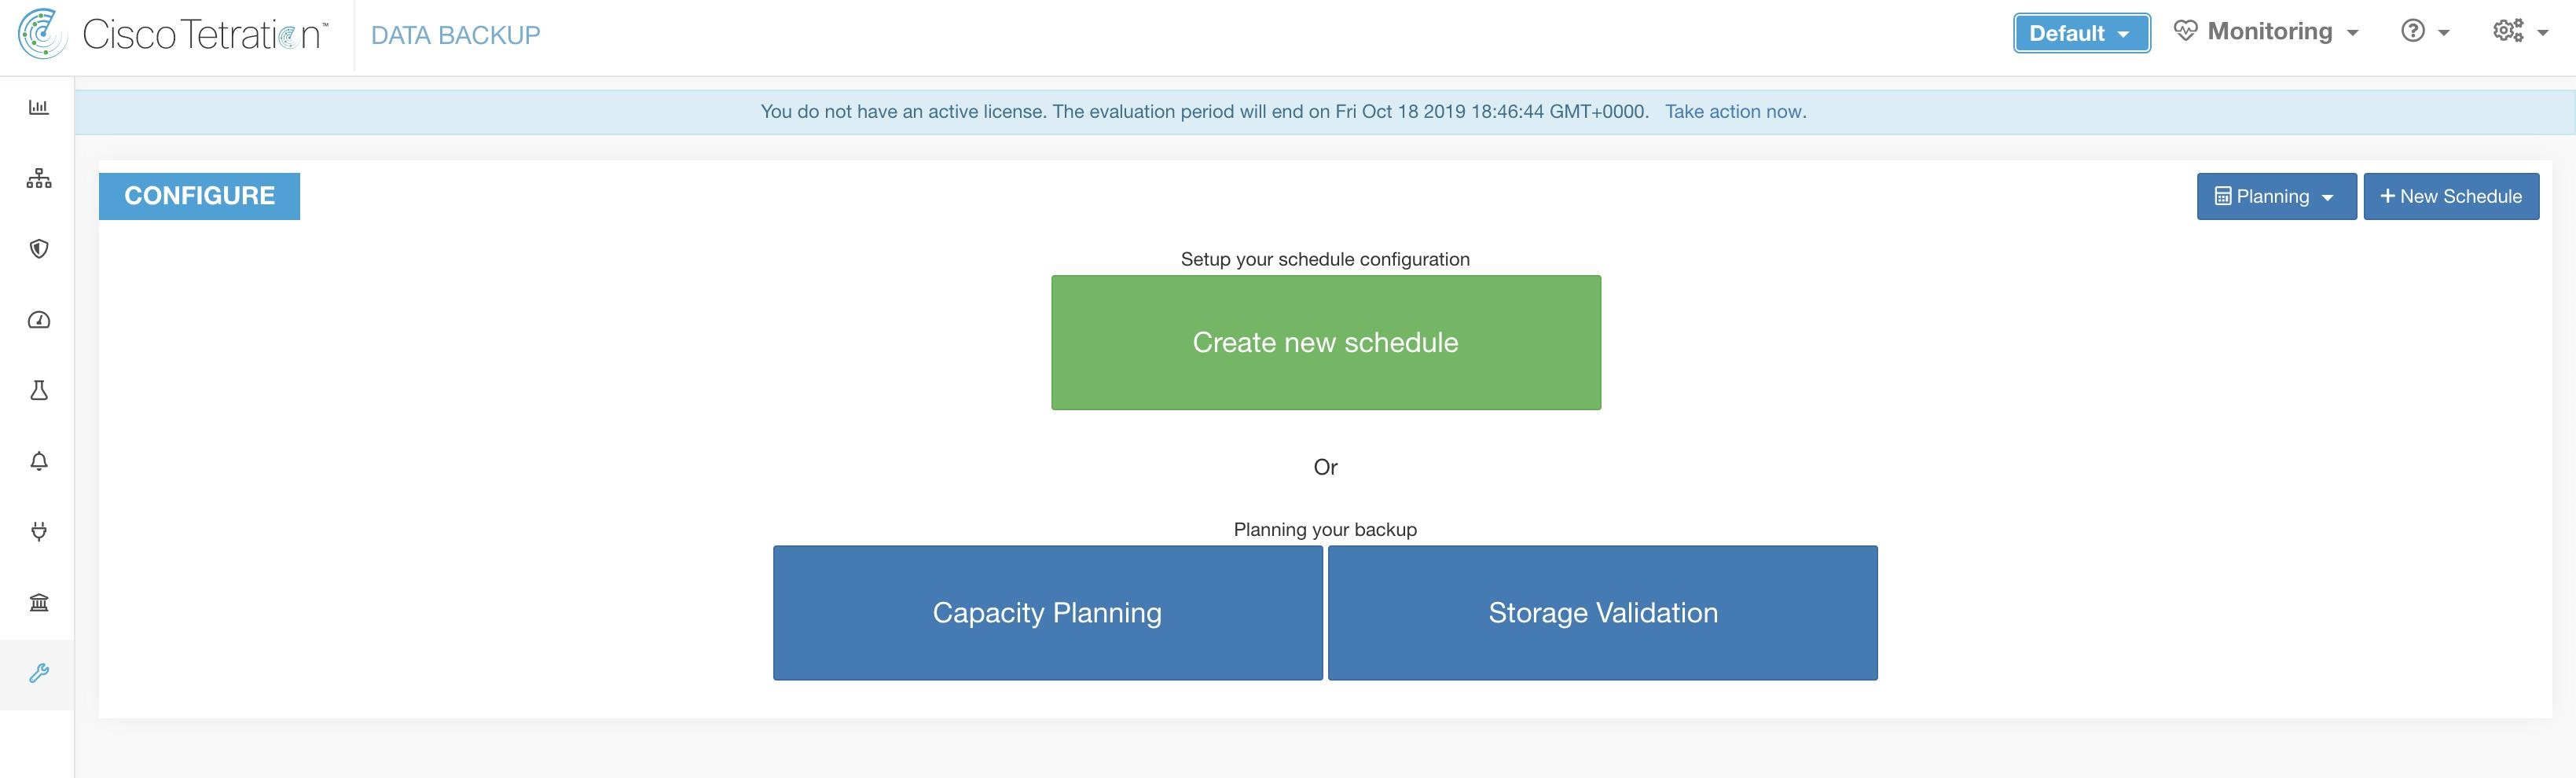Click the performance gauge icon in sidebar
Image resolution: width=2576 pixels, height=778 pixels.
coord(39,320)
